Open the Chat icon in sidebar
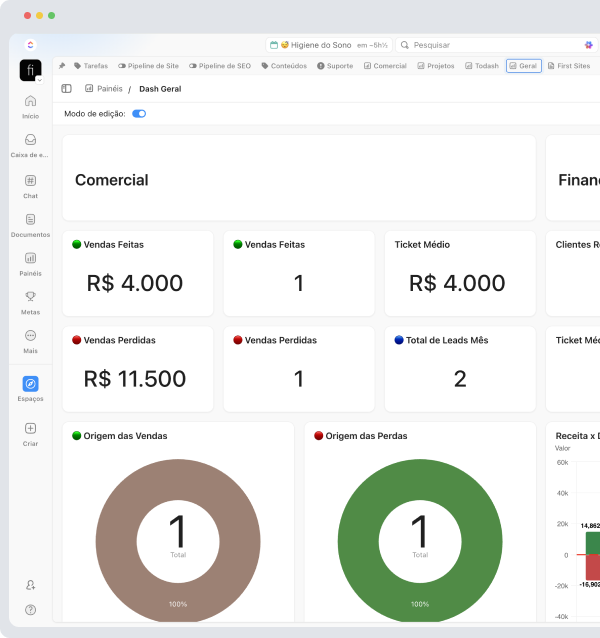Screen dimensions: 600x638 (30, 181)
